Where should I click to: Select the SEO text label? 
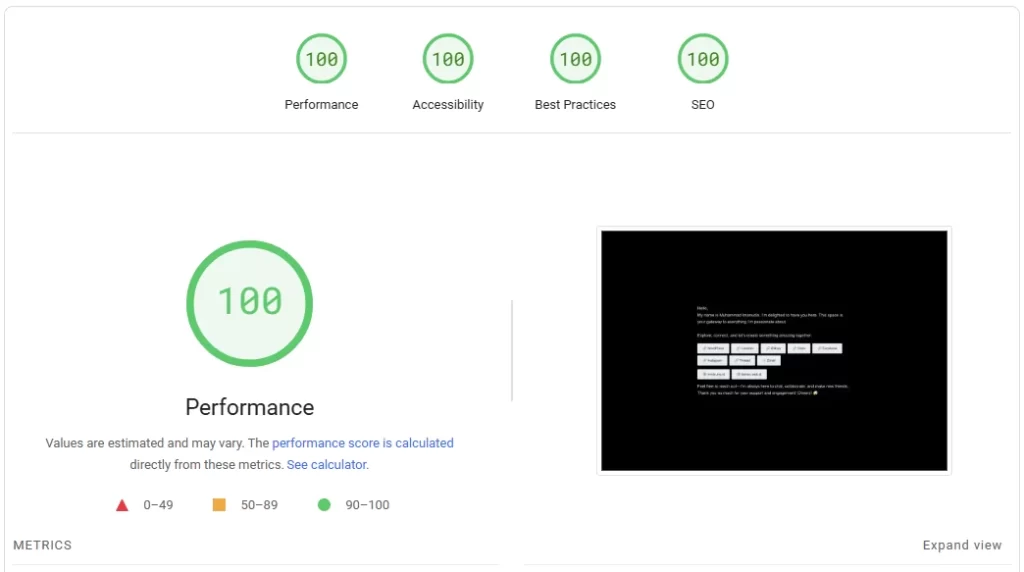click(x=703, y=105)
